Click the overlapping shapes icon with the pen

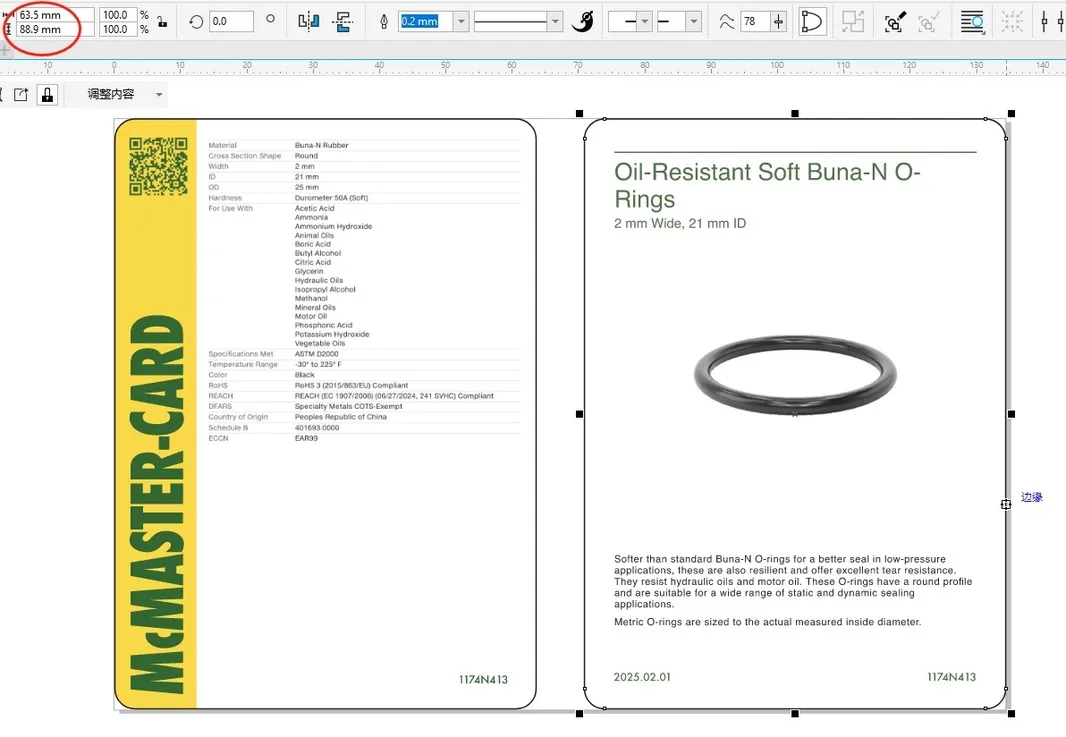pos(895,22)
